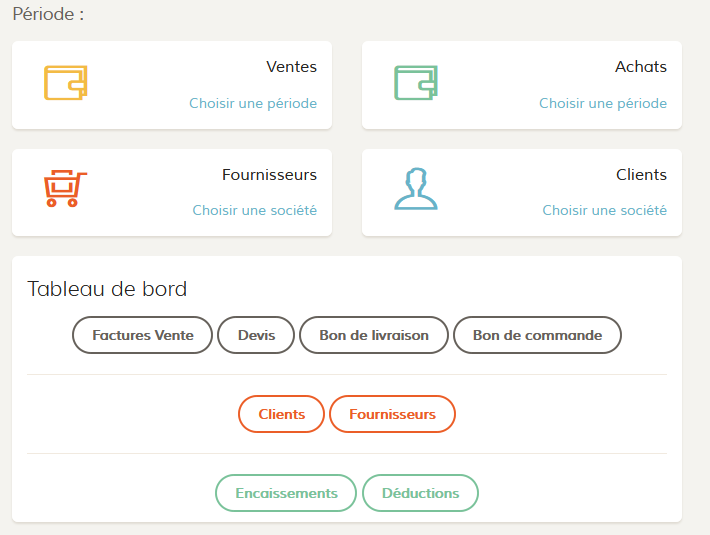Switch to the Devis pill
Viewport: 710px width, 535px height.
256,335
